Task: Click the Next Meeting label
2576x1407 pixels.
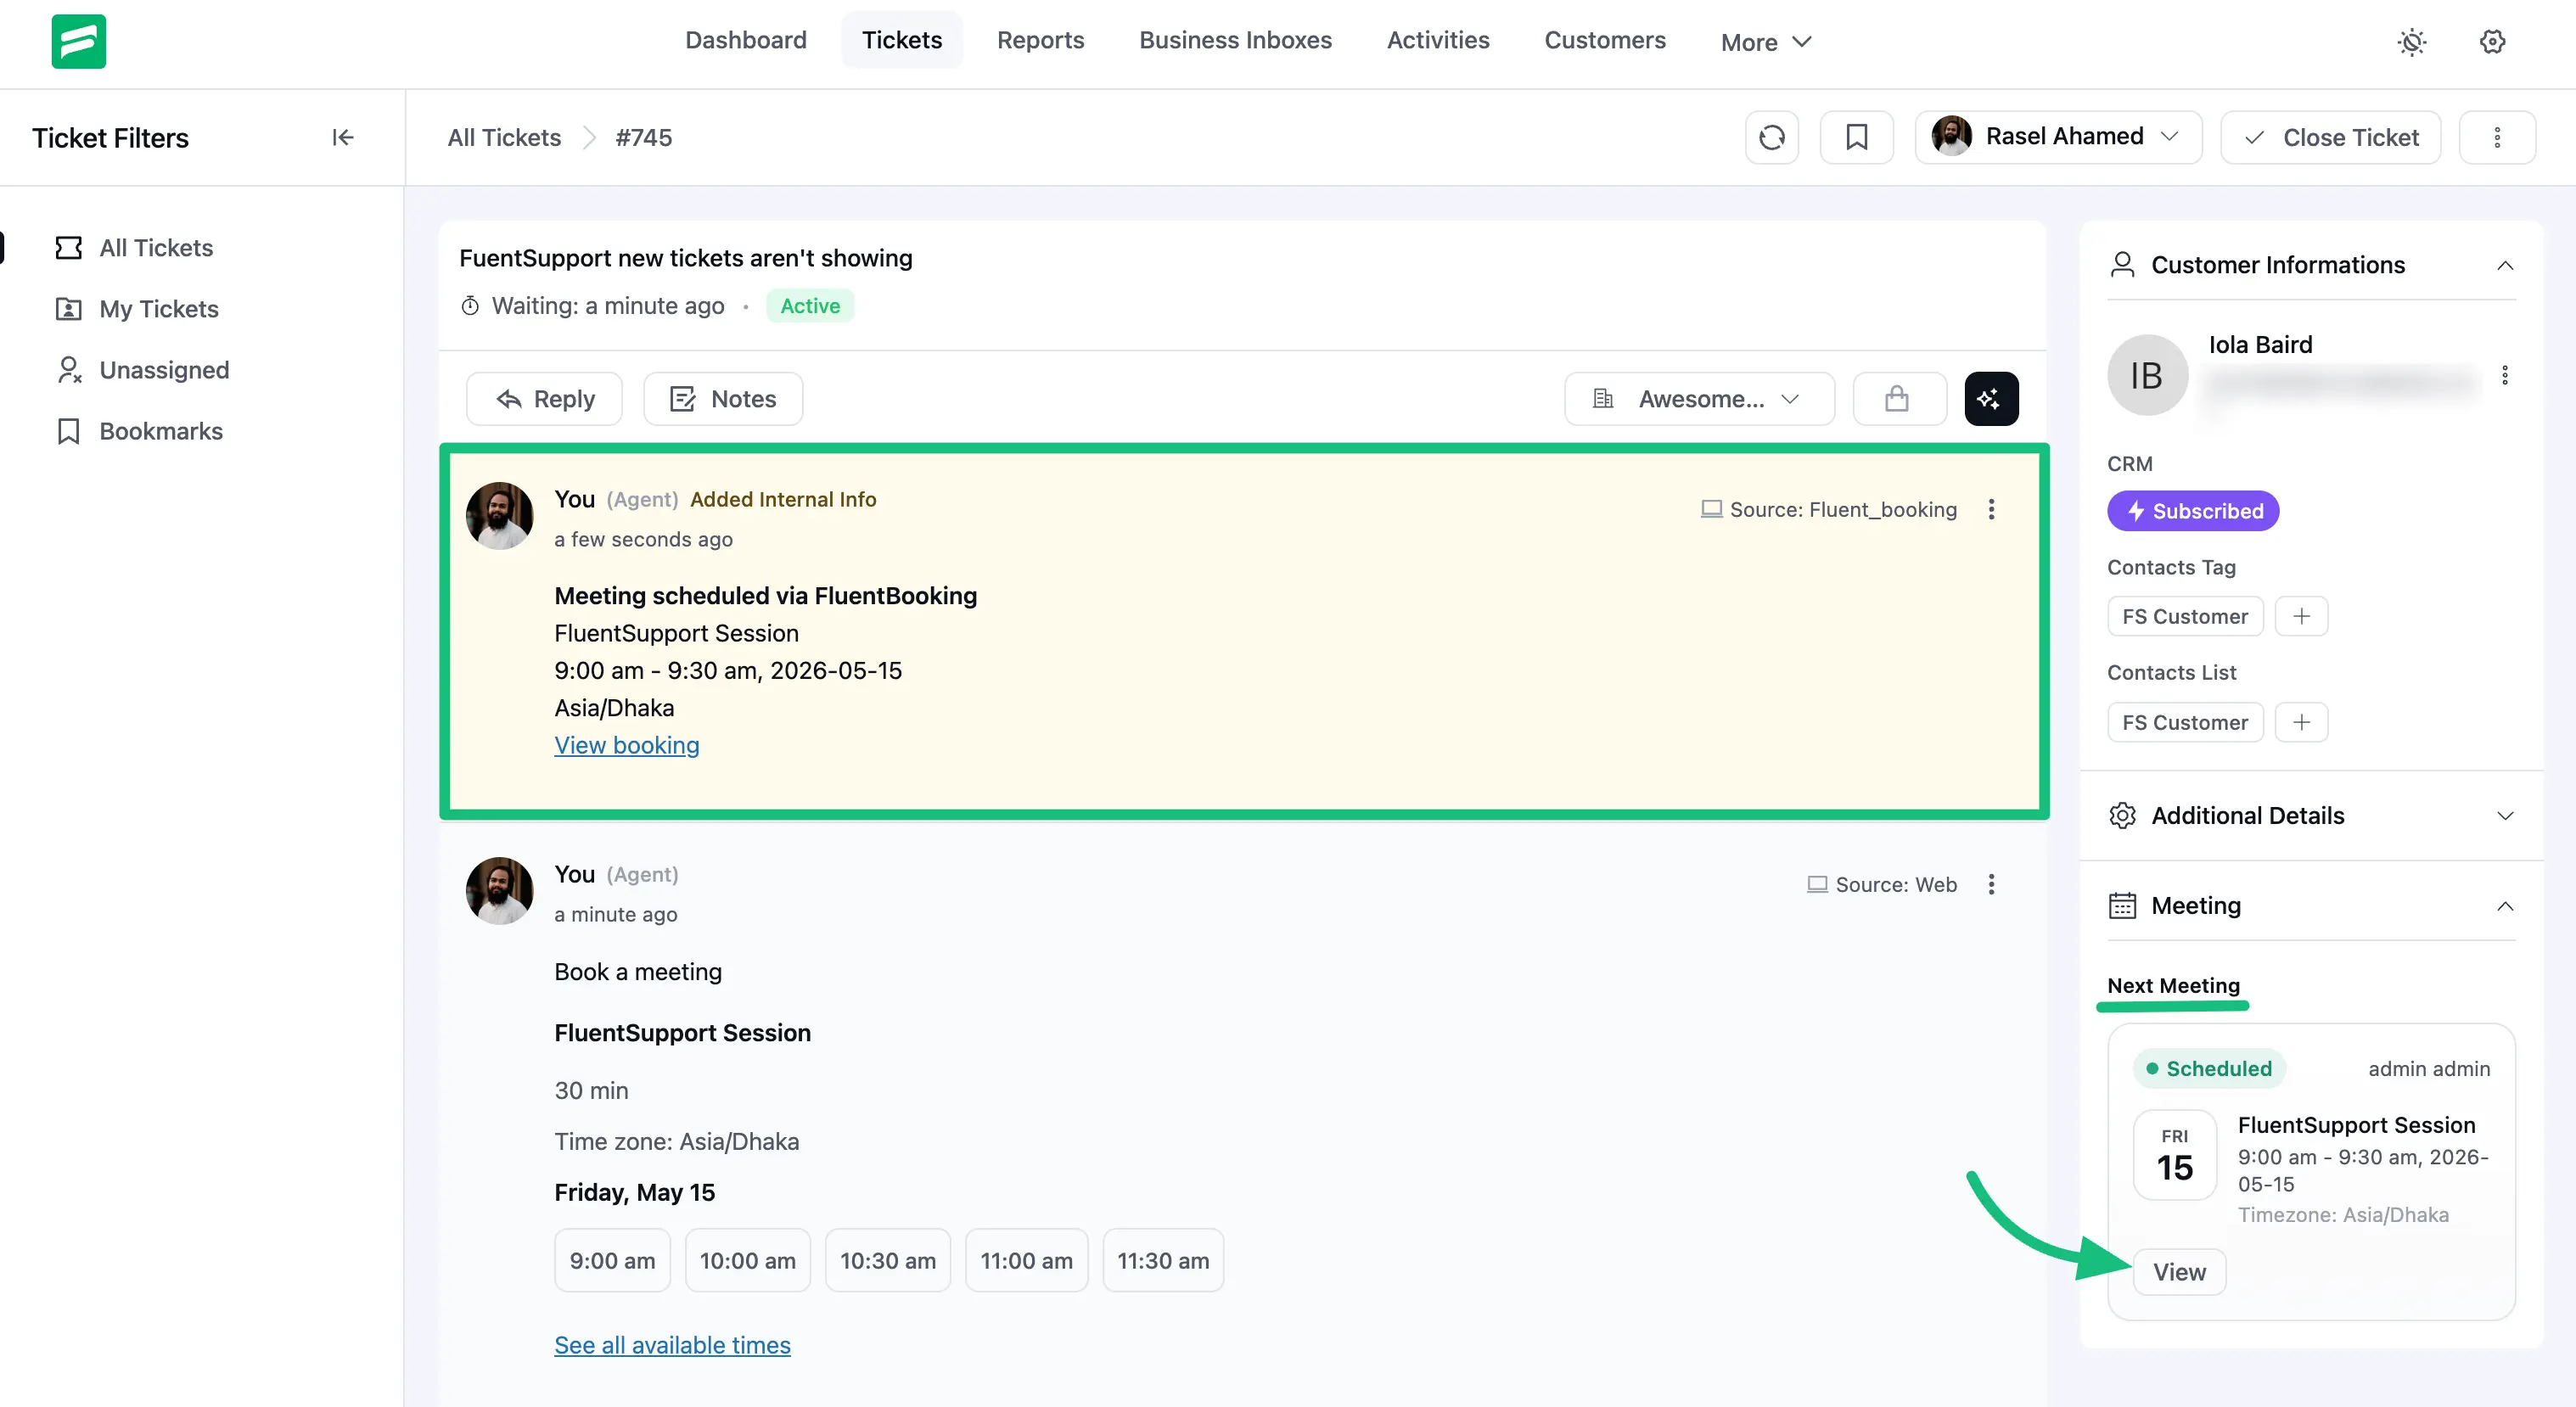Action: point(2173,986)
